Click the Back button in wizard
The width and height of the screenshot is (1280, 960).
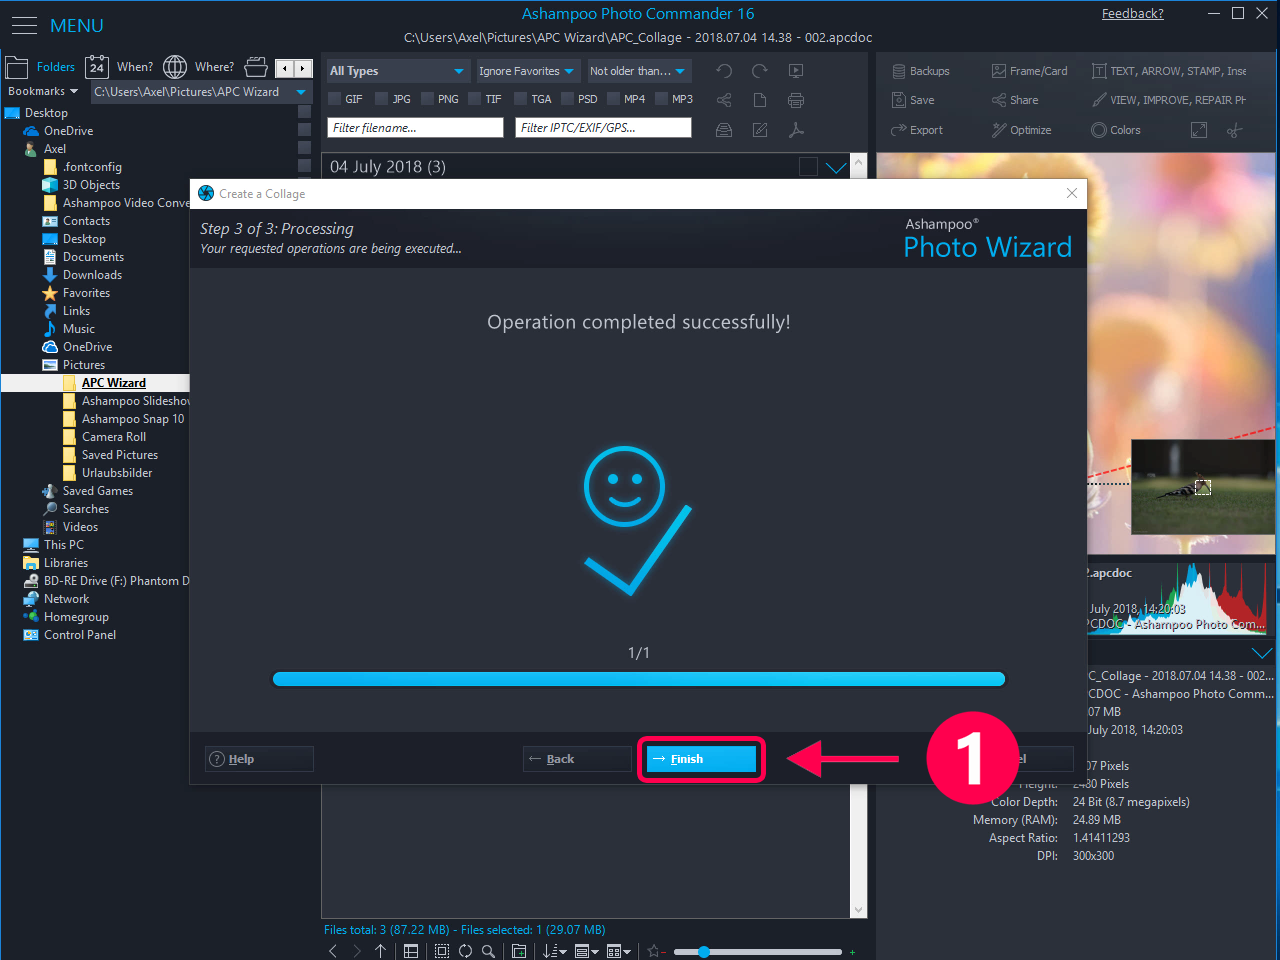(x=578, y=759)
